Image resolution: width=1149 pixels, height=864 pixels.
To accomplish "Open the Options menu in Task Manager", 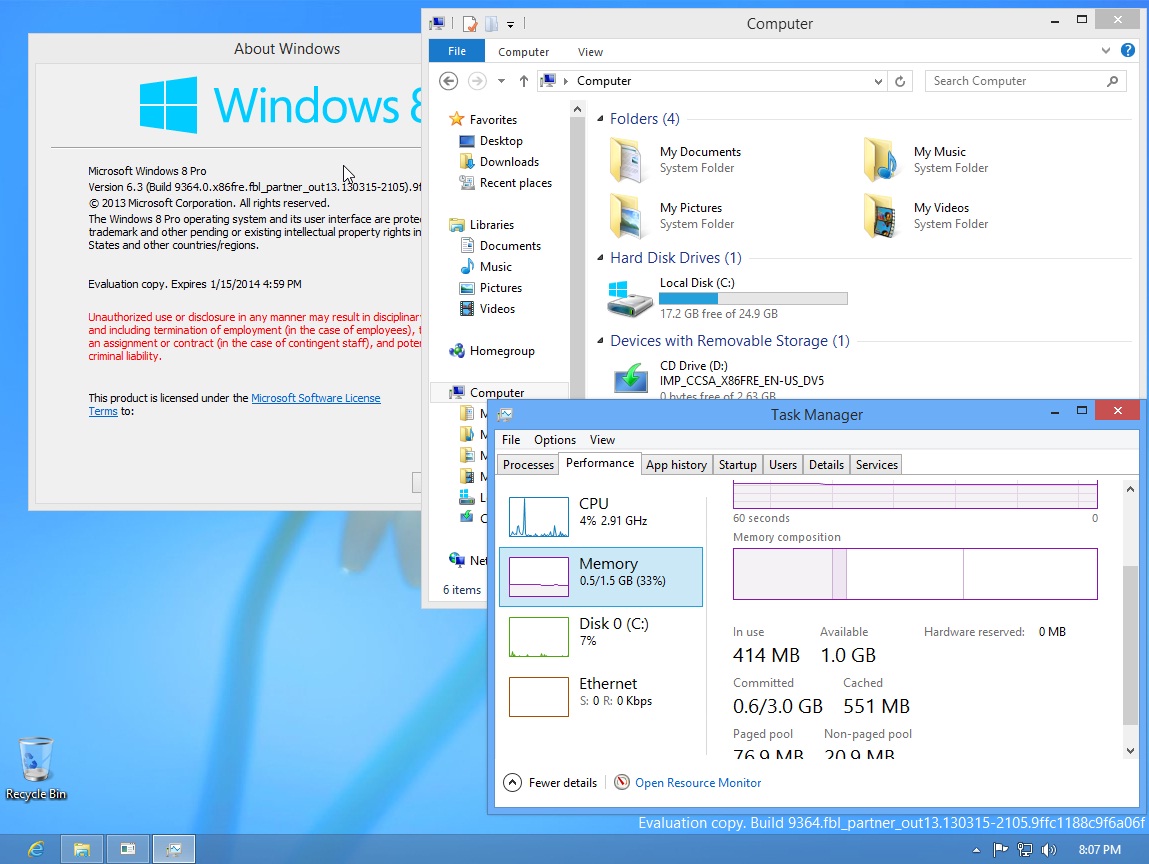I will pyautogui.click(x=555, y=440).
